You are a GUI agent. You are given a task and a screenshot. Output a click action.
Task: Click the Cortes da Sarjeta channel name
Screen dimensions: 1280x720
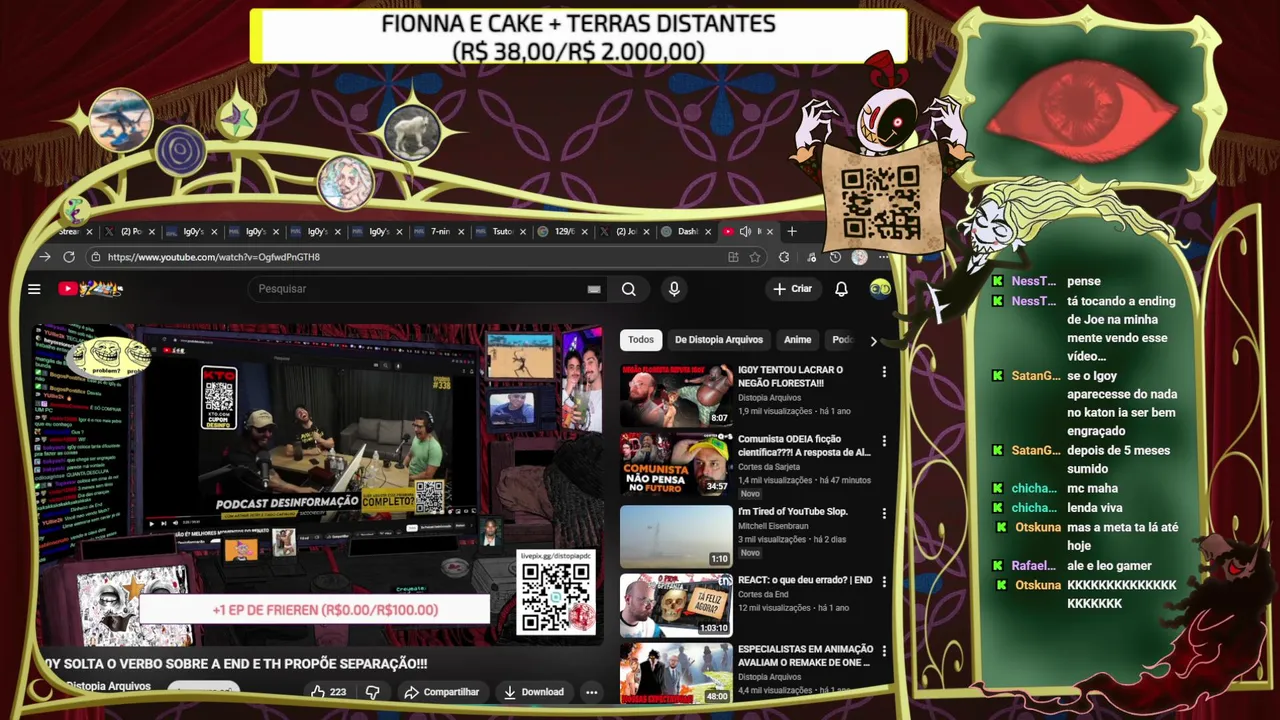click(x=775, y=466)
